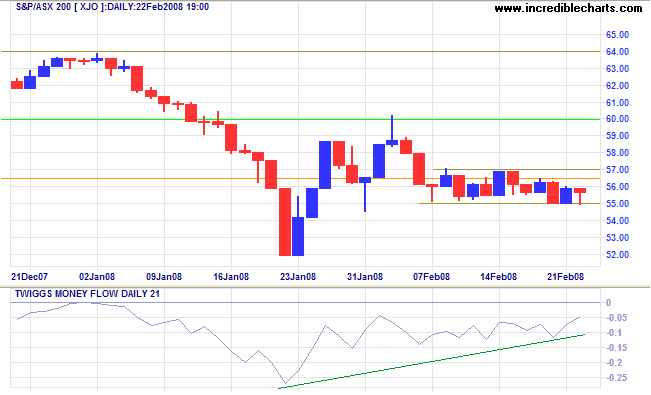Select the 56.00 price axis label
This screenshot has width=651, height=395.
617,187
